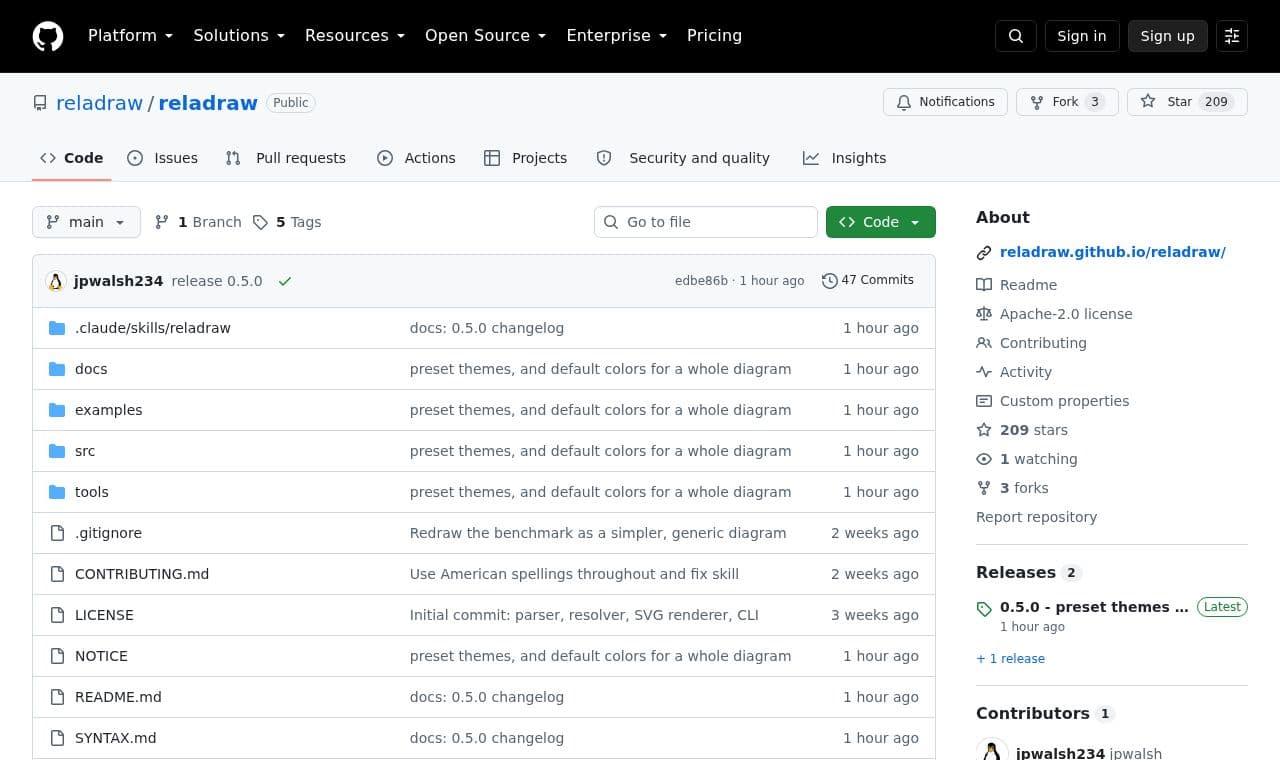
Task: Expand the Open Source menu
Action: [486, 36]
